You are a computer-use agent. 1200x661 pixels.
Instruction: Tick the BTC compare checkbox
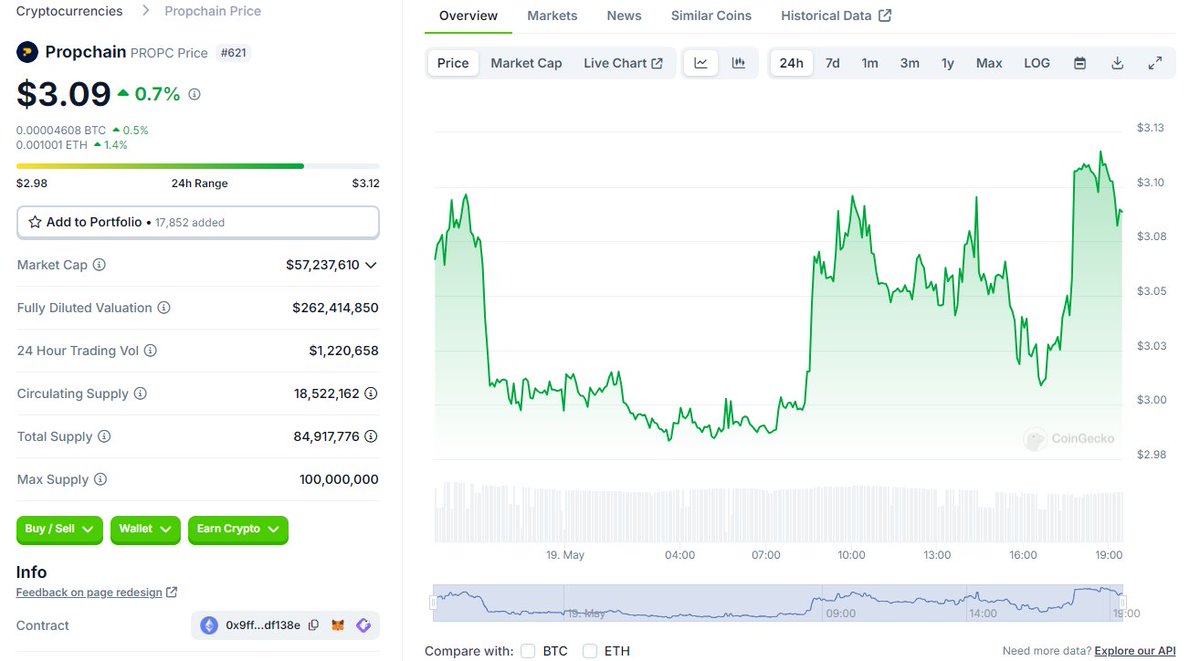click(x=528, y=651)
